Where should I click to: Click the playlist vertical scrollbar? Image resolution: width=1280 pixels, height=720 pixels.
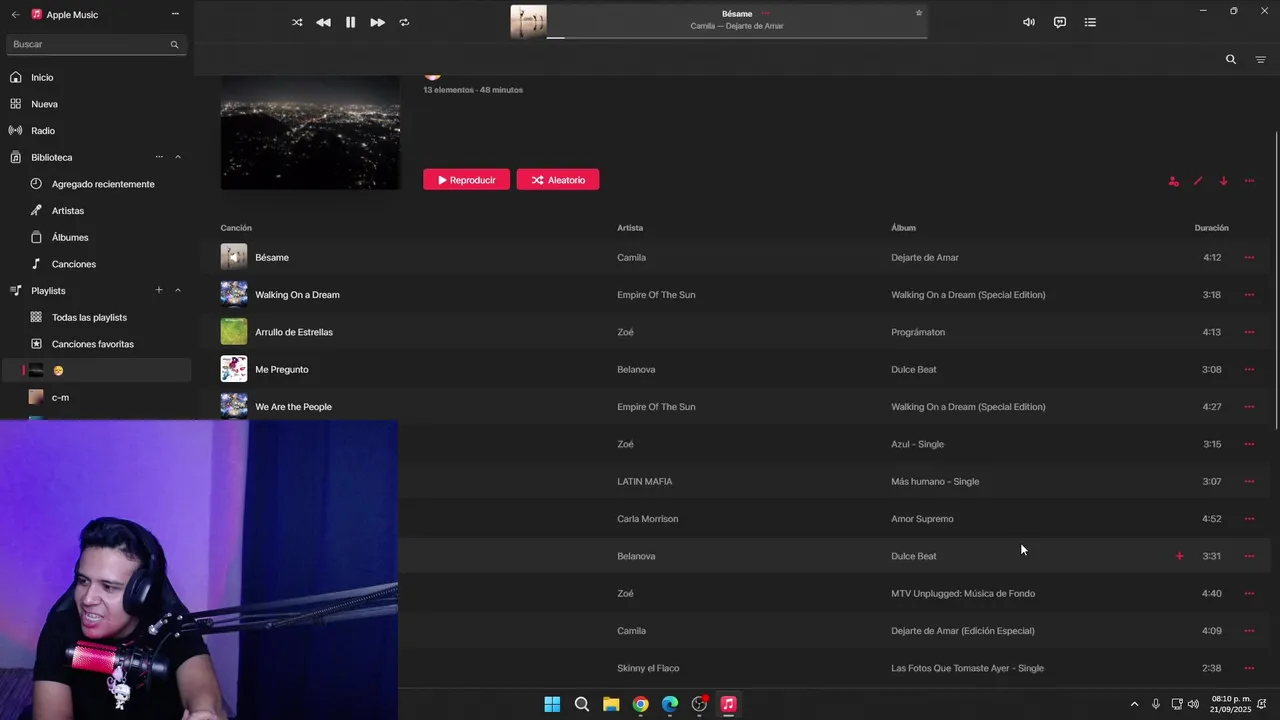pyautogui.click(x=1275, y=280)
